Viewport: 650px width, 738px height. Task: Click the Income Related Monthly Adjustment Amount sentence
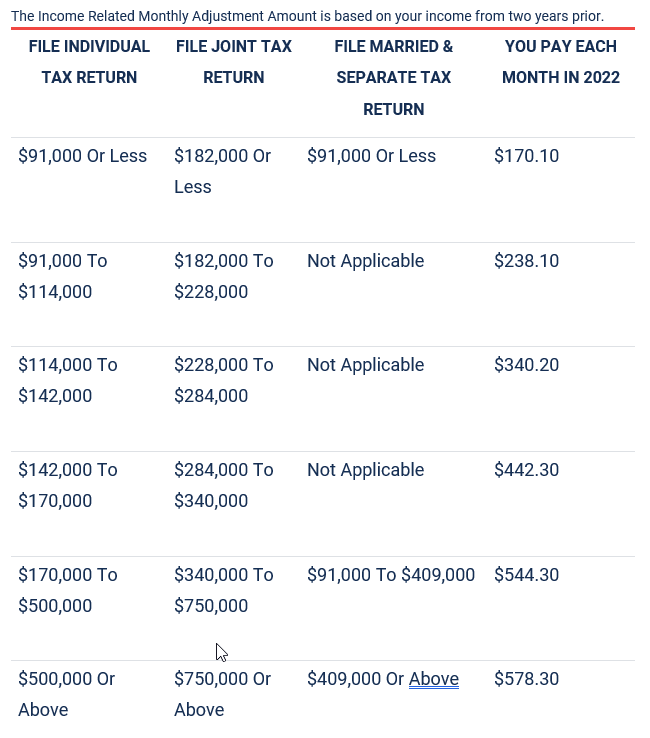click(x=307, y=16)
